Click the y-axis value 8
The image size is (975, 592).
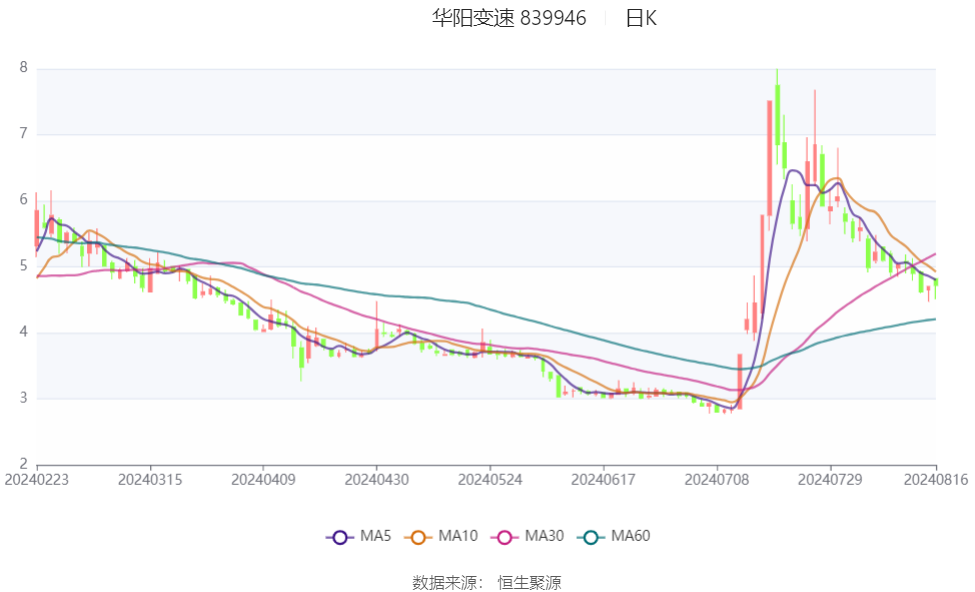coord(24,67)
